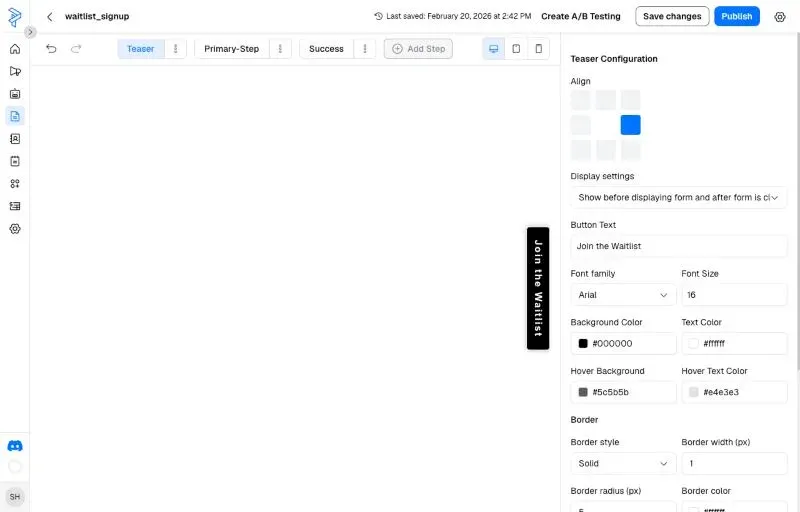Screen dimensions: 800x512
Task: Click the Background Color black swatch
Action: click(x=583, y=344)
